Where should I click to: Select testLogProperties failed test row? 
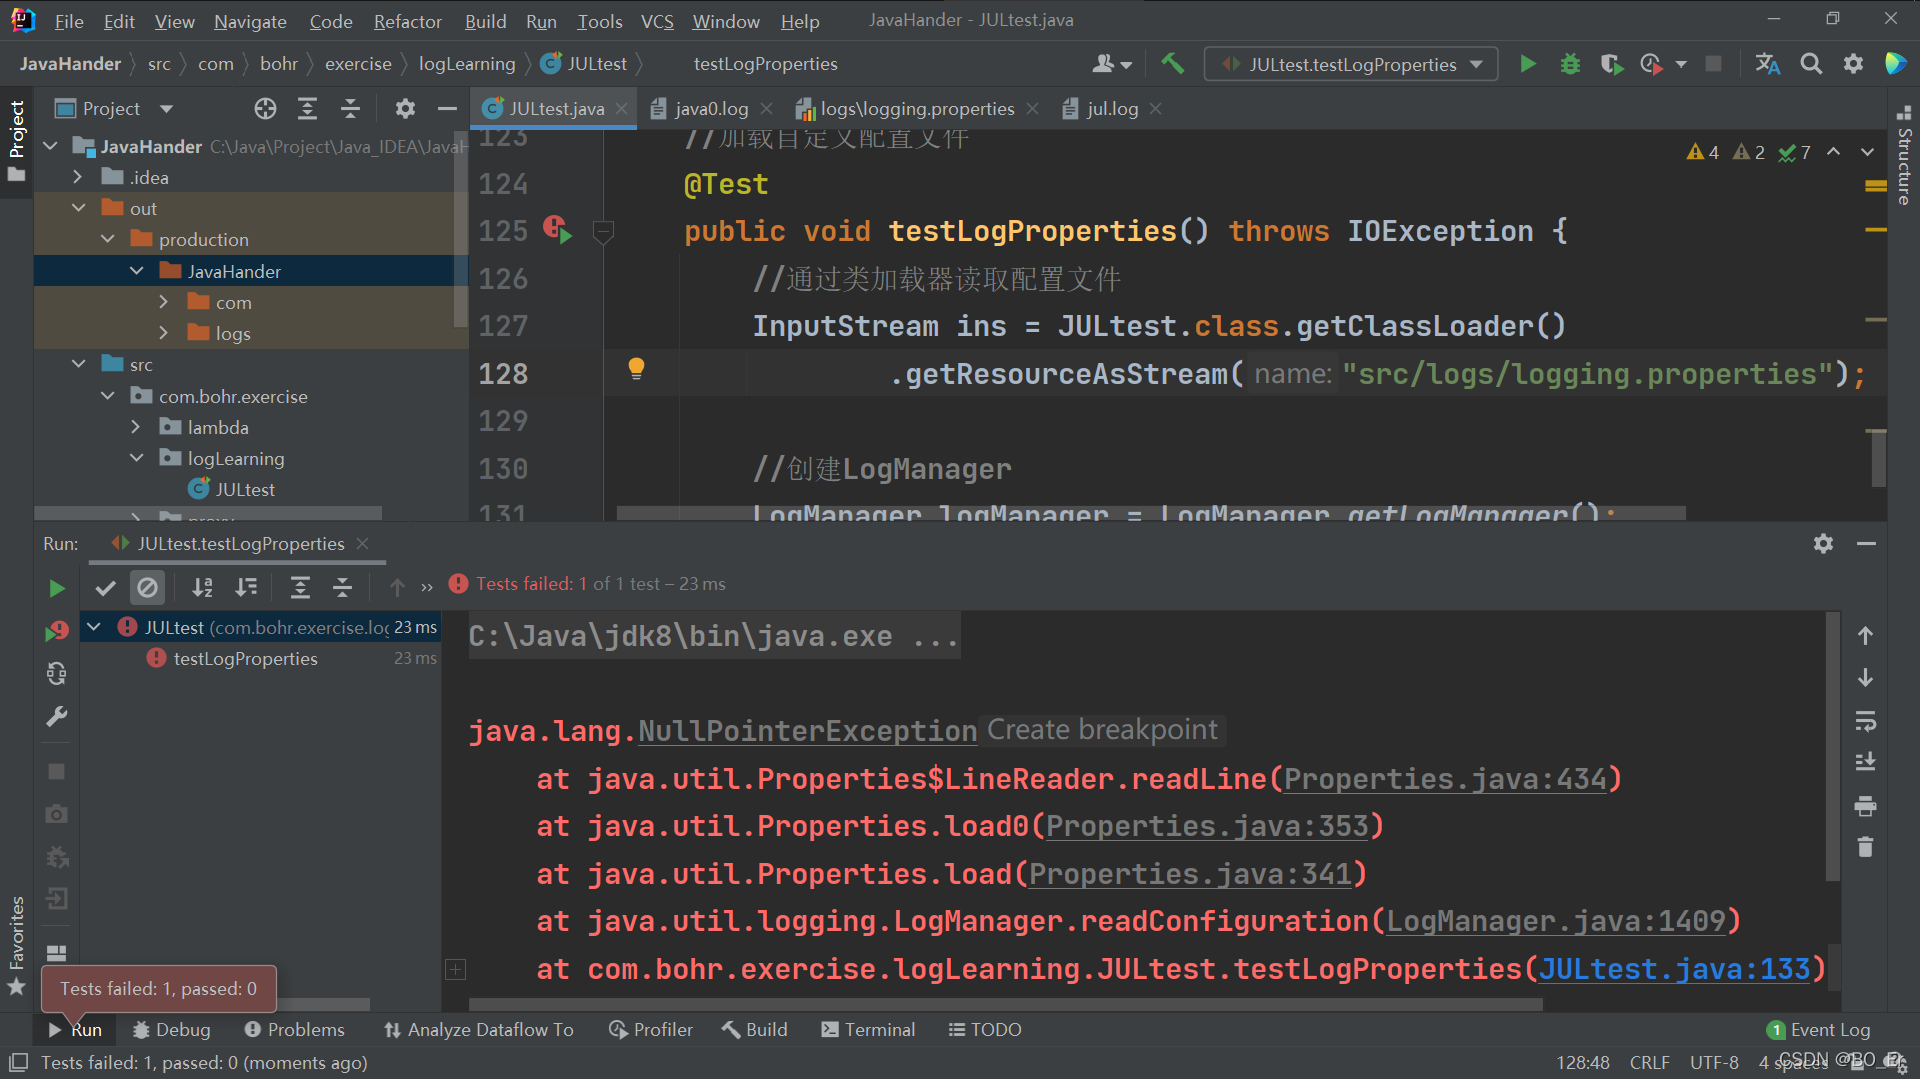[x=260, y=658]
